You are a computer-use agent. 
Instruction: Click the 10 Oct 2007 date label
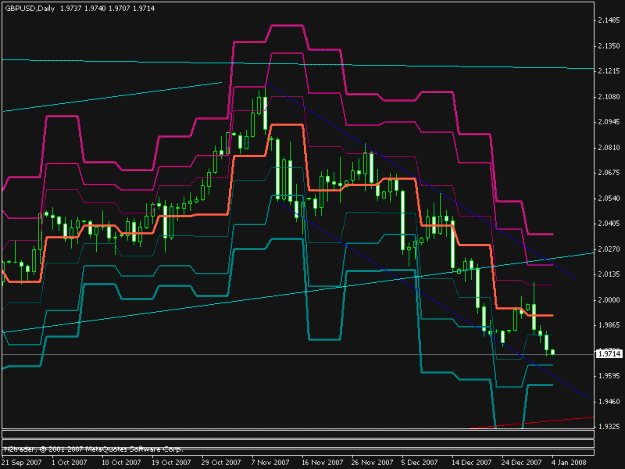[x=121, y=462]
